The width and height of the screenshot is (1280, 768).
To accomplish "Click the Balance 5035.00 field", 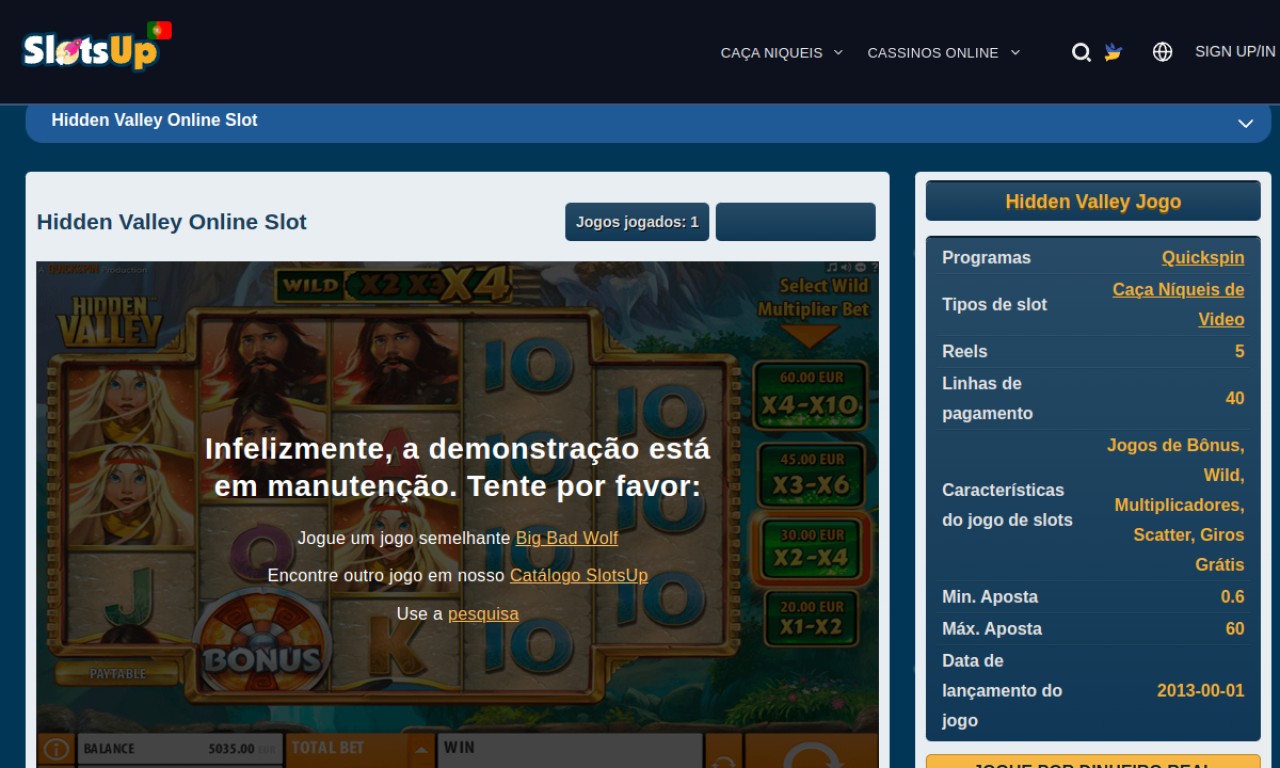I will [x=180, y=749].
